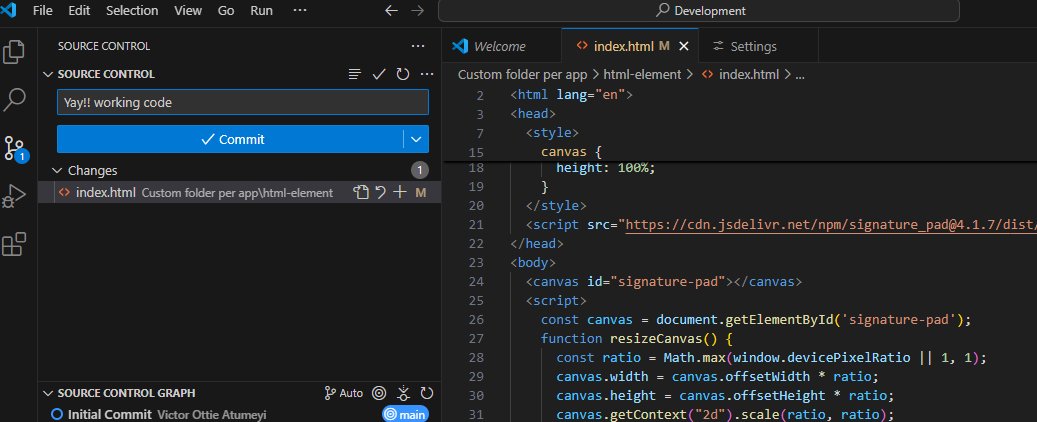The image size is (1037, 422).
Task: Select the index.html row under Changes
Action: (x=239, y=192)
